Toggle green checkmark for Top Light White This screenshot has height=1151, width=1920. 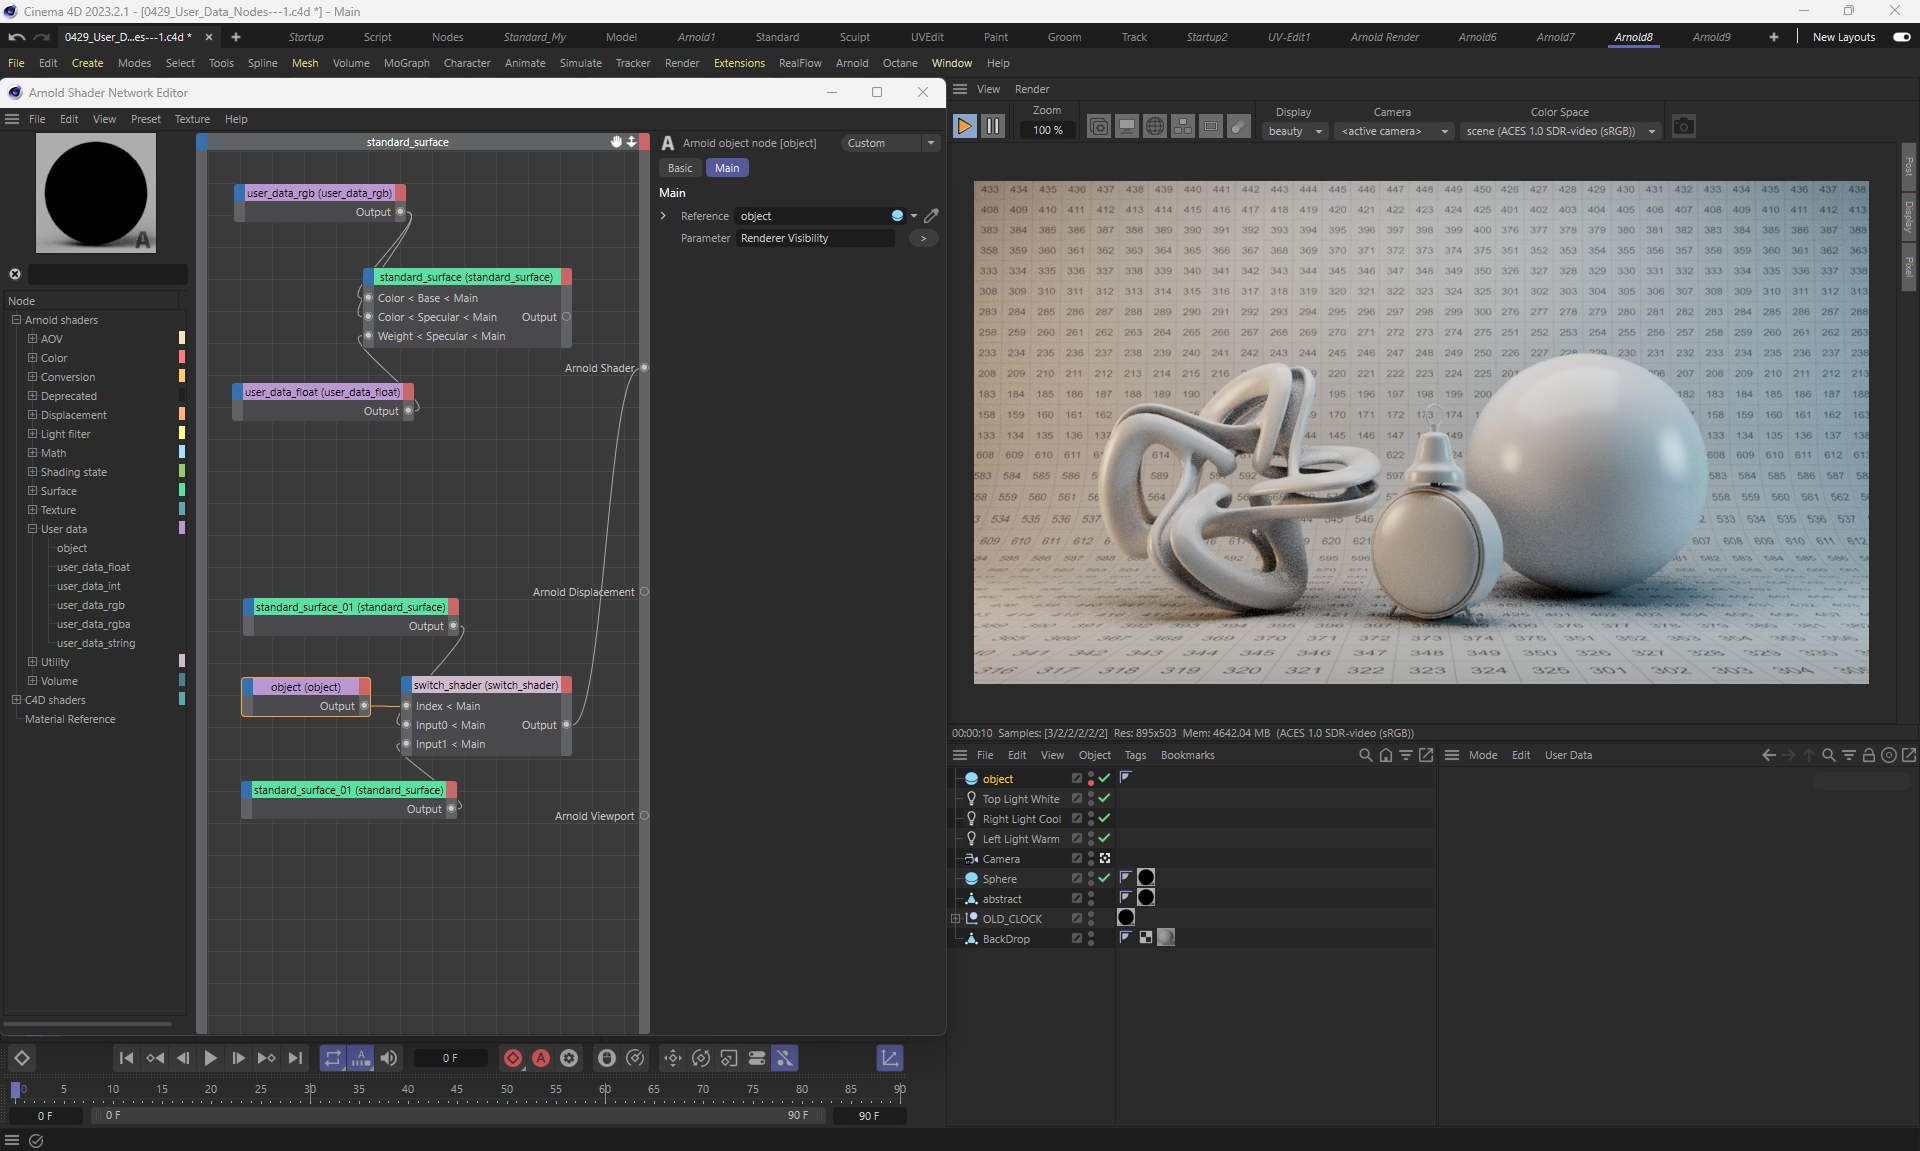pos(1104,799)
